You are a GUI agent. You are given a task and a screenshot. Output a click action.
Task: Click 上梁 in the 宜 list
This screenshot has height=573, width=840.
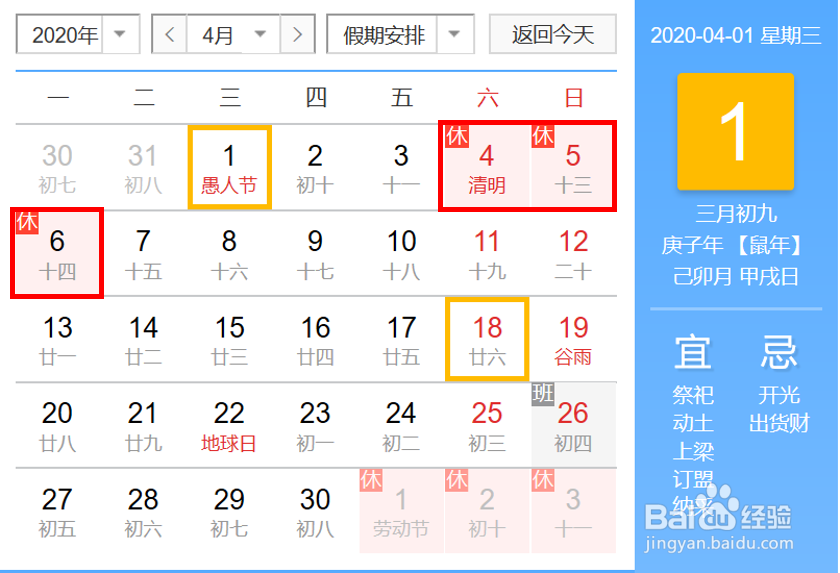[x=693, y=451]
